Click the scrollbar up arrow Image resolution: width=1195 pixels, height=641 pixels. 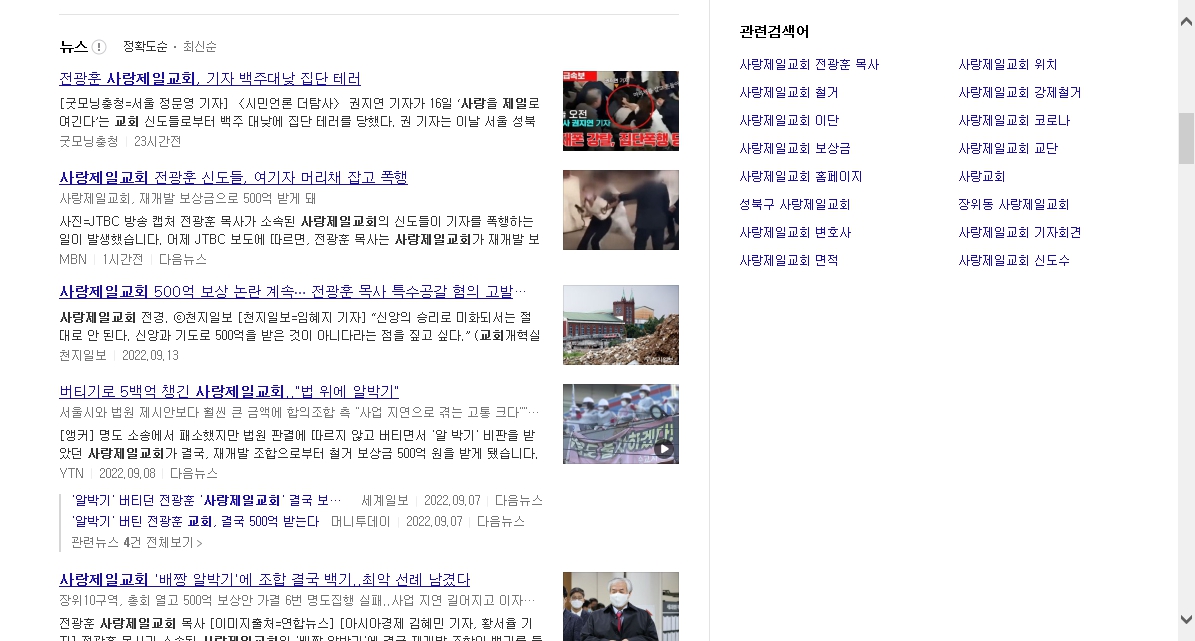(1186, 21)
